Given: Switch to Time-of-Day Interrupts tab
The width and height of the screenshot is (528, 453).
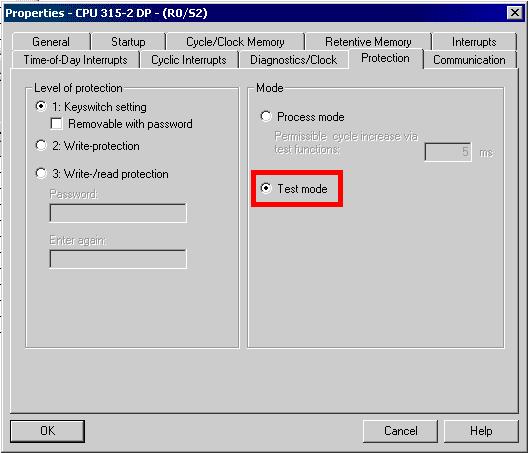Looking at the screenshot, I should pyautogui.click(x=75, y=60).
